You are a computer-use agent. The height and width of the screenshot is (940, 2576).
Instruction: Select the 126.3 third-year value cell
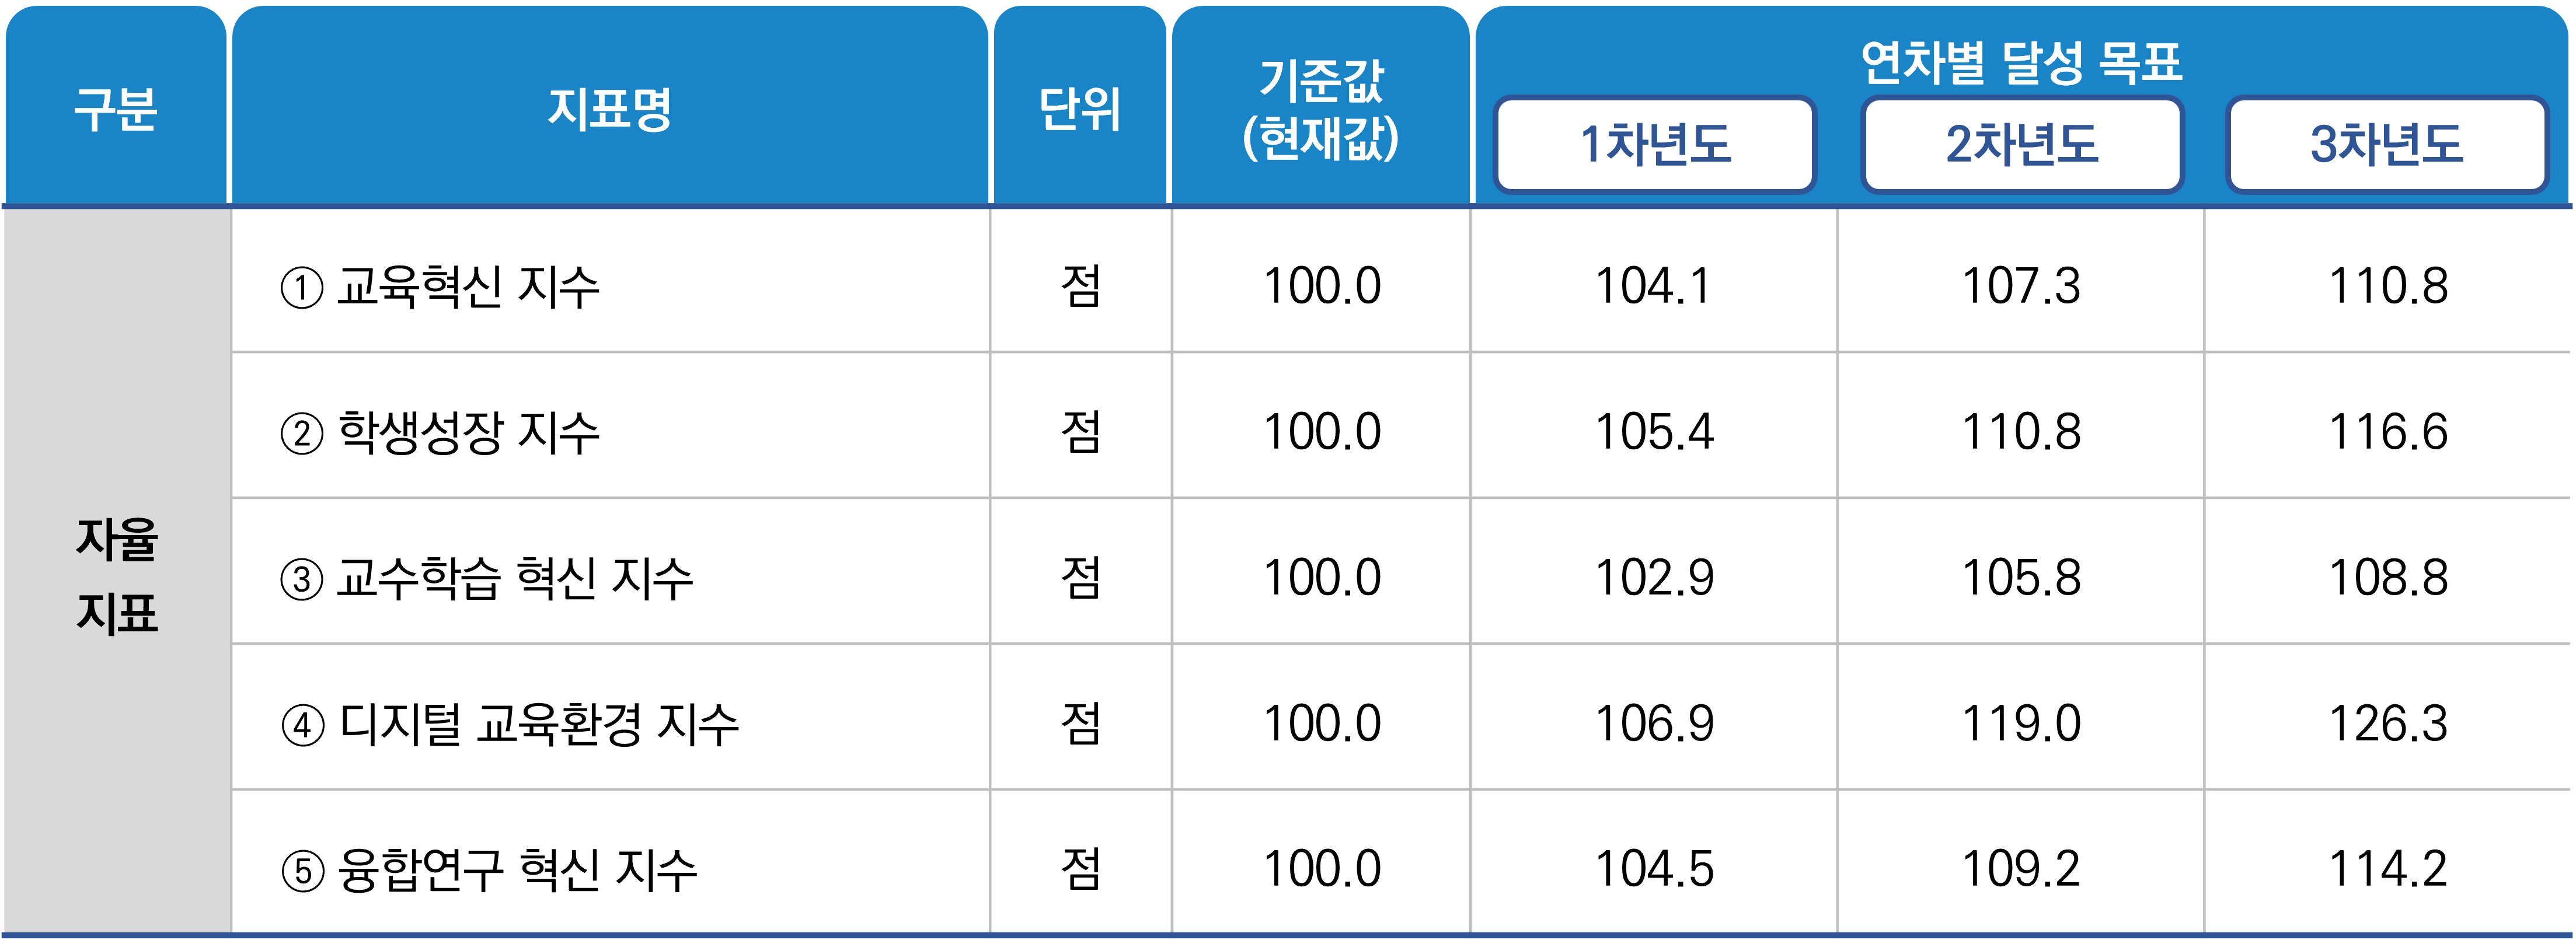tap(2388, 725)
